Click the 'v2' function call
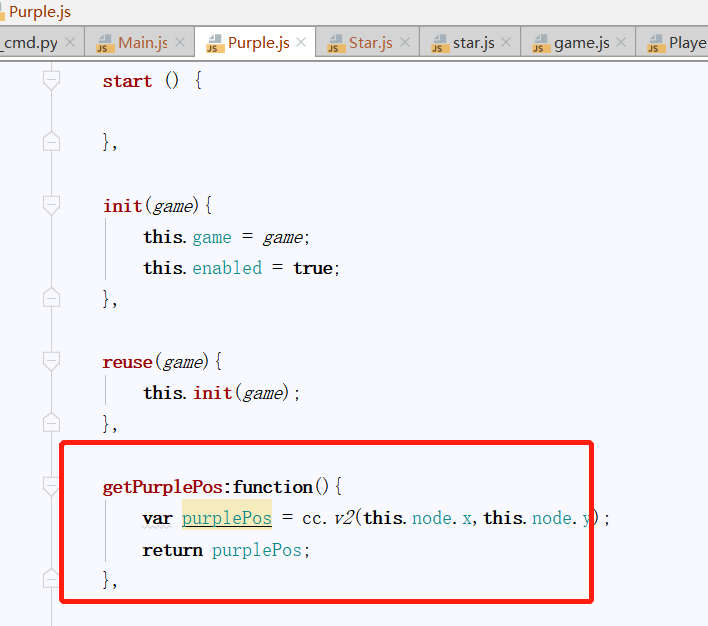The width and height of the screenshot is (708, 626). click(344, 518)
